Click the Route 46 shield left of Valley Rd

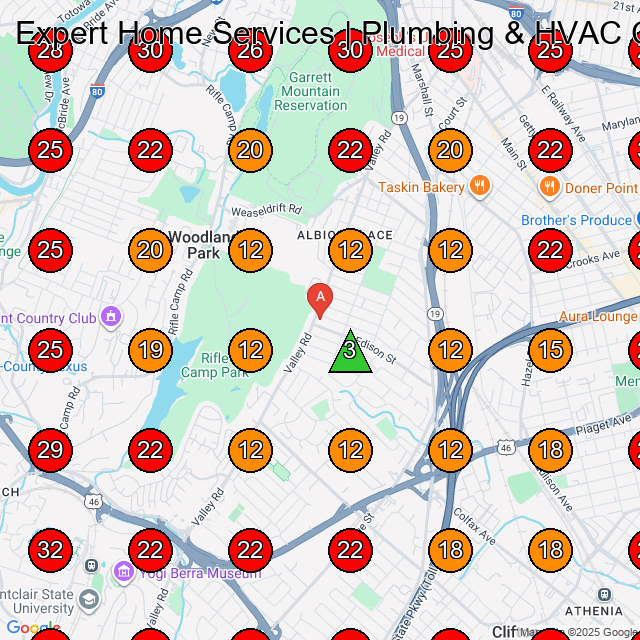[94, 502]
